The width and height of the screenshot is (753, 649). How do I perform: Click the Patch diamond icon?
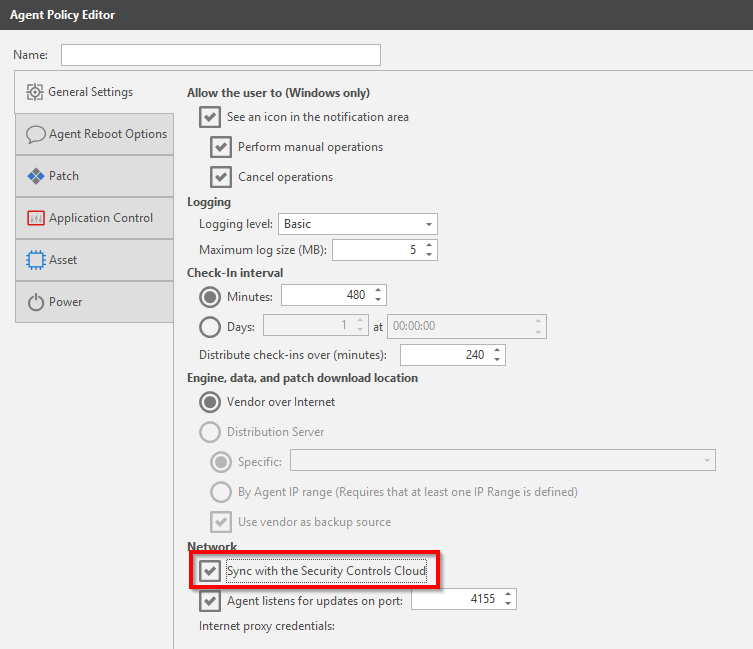[x=36, y=176]
